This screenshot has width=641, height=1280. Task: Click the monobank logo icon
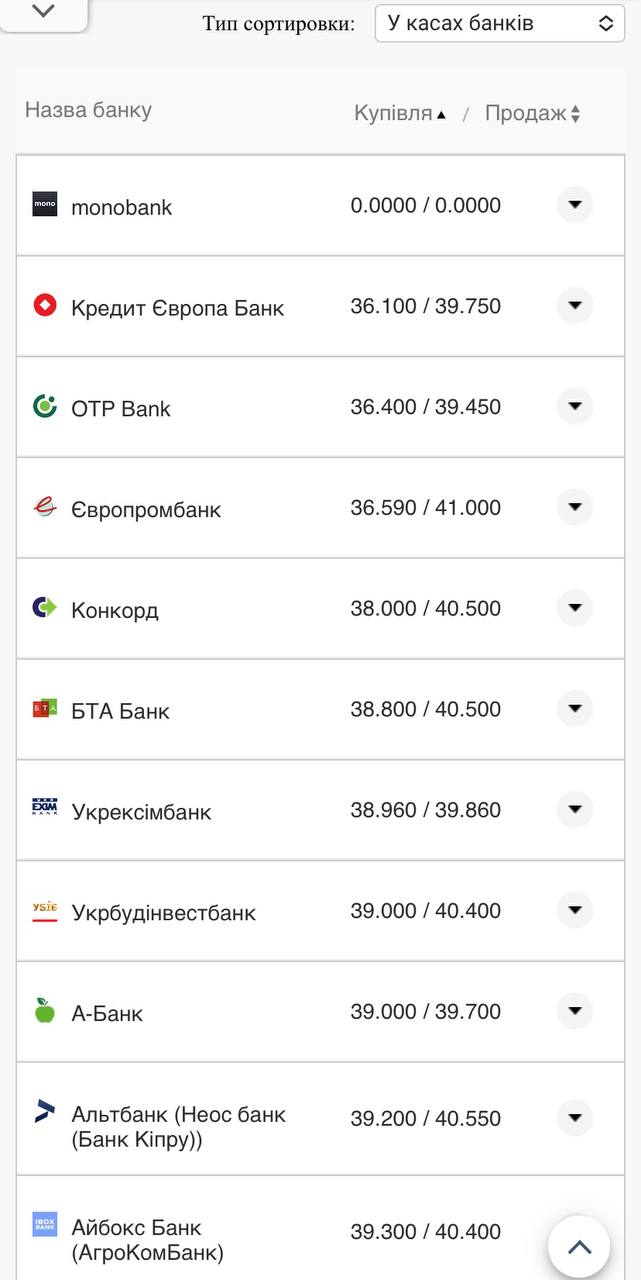[44, 205]
